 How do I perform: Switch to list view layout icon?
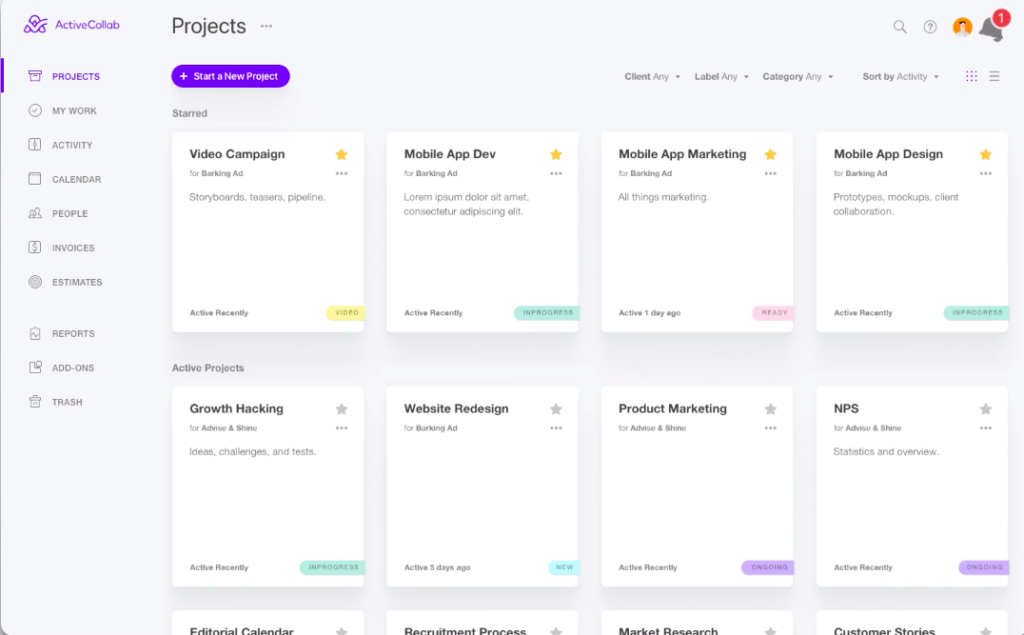pos(994,76)
